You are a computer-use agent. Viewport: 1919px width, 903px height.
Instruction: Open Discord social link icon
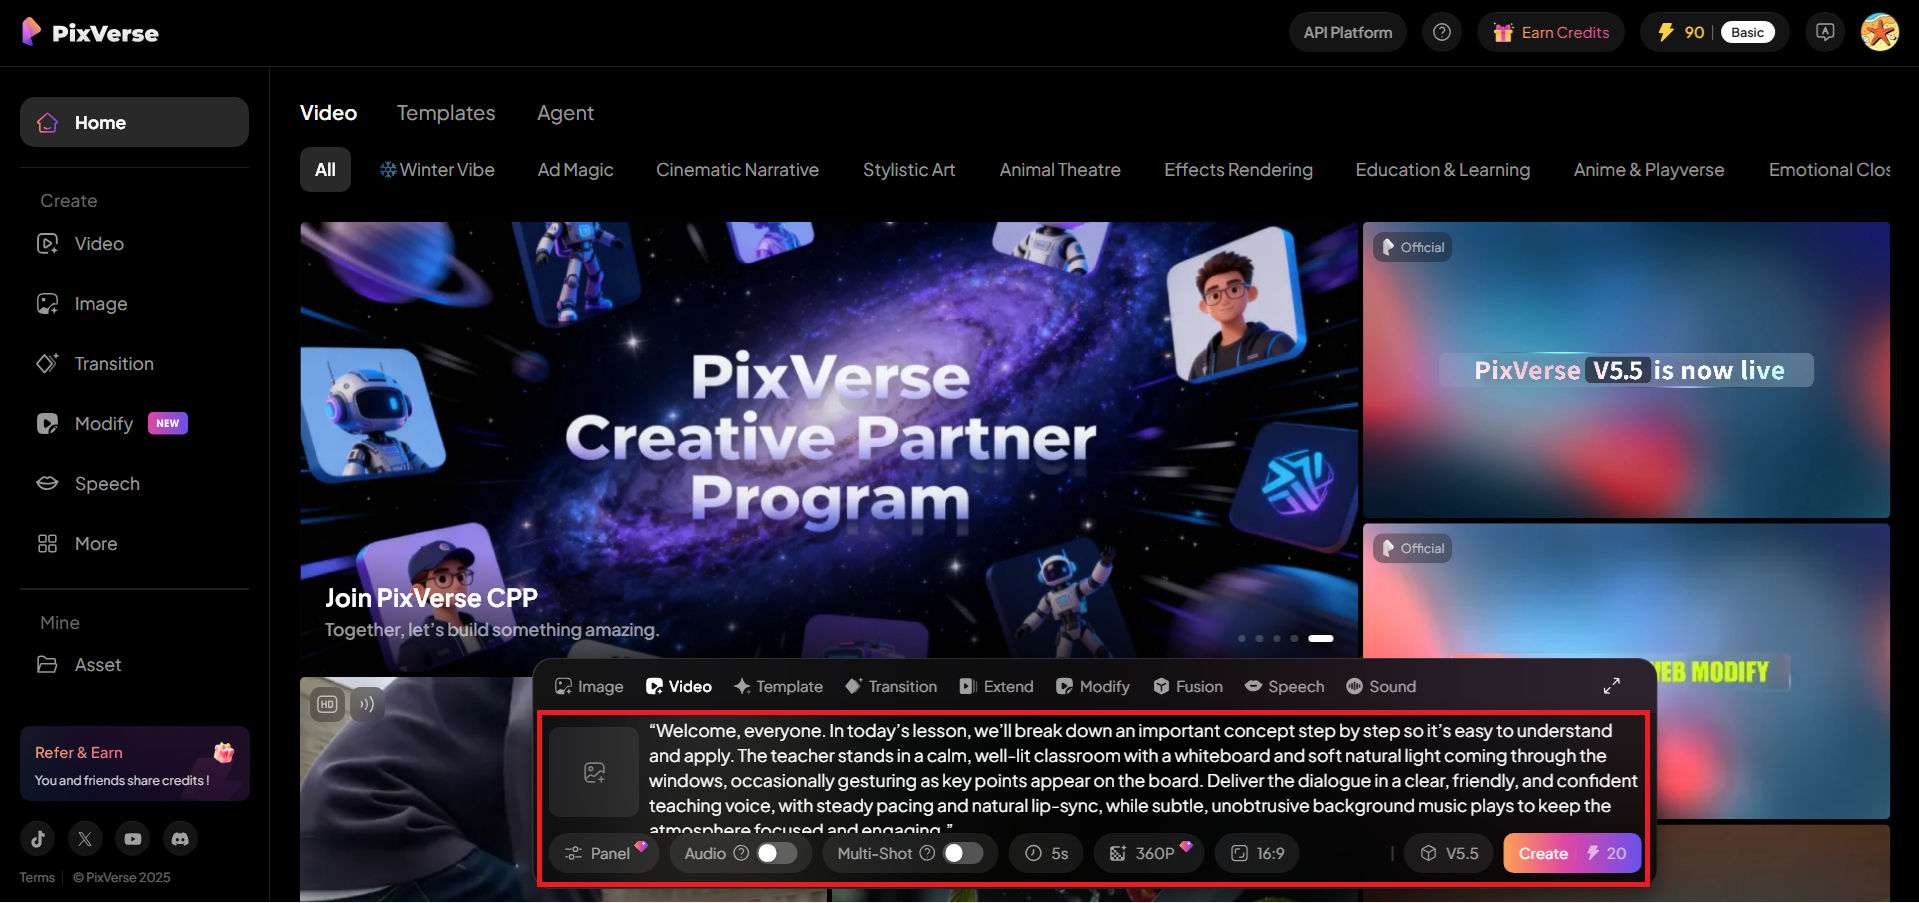(180, 839)
